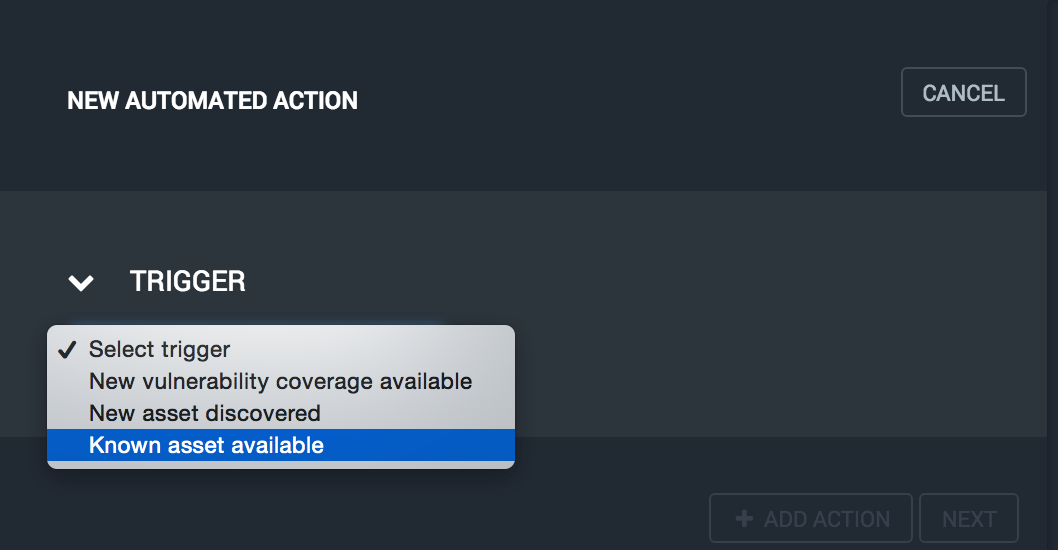Click the checked Select trigger entry
The width and height of the screenshot is (1058, 550).
[160, 350]
